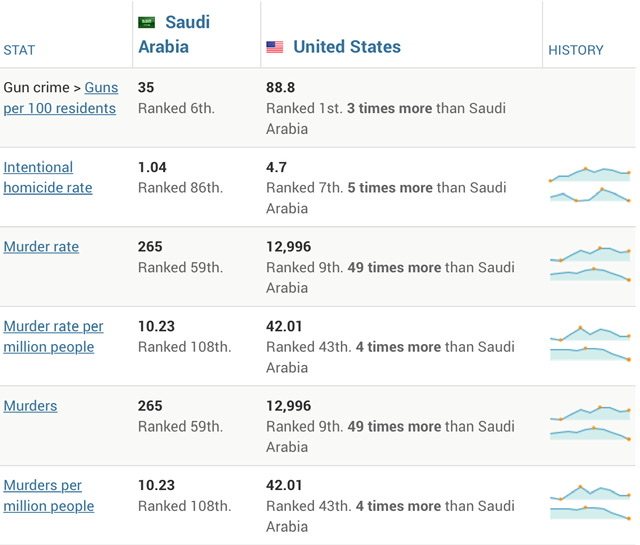
Task: View Murders history sparkline chart
Action: coord(590,424)
